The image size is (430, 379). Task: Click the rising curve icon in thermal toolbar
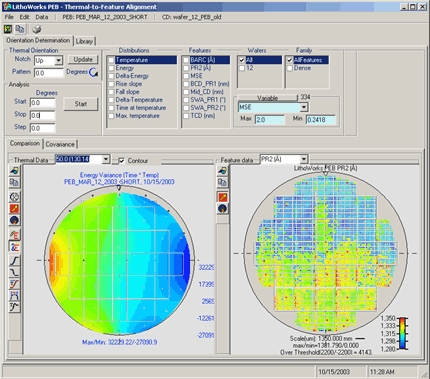pyautogui.click(x=14, y=261)
